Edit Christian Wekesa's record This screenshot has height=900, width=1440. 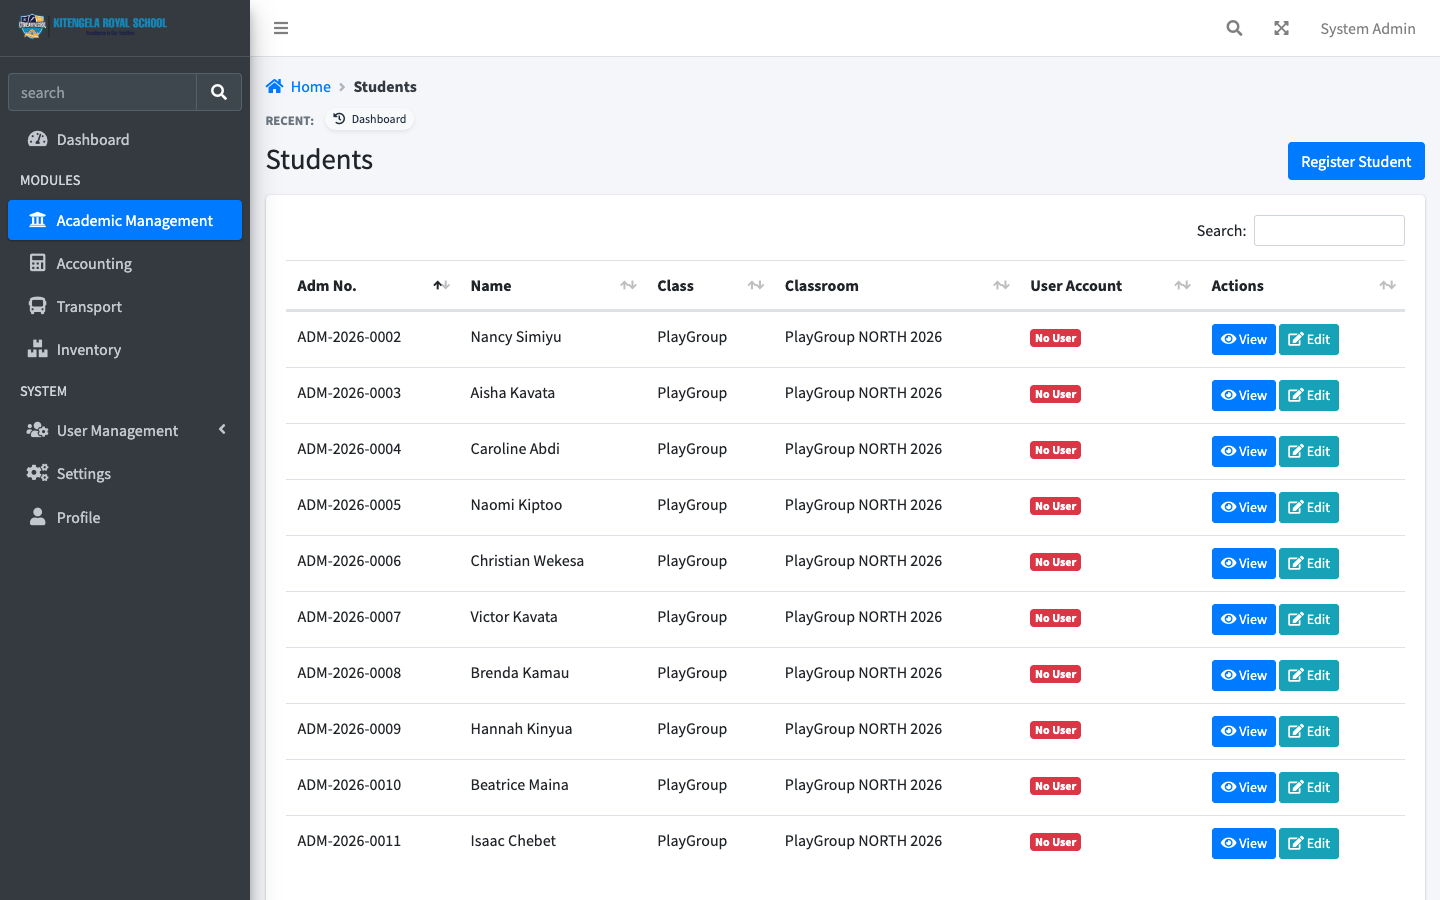coord(1308,563)
